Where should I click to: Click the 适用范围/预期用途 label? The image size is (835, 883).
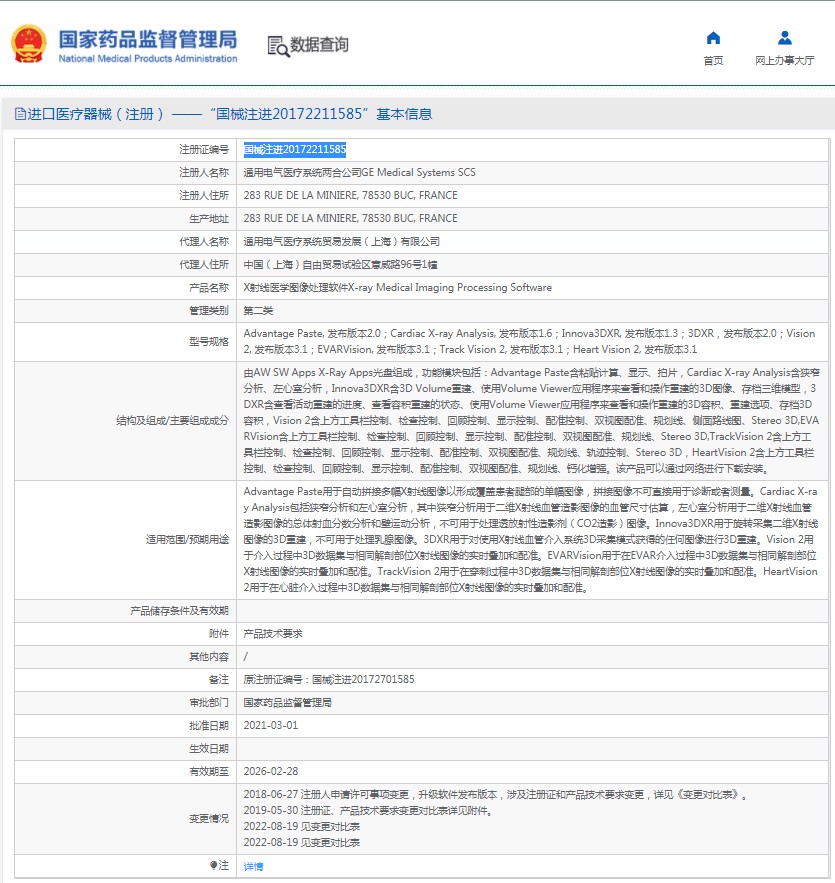(x=187, y=539)
